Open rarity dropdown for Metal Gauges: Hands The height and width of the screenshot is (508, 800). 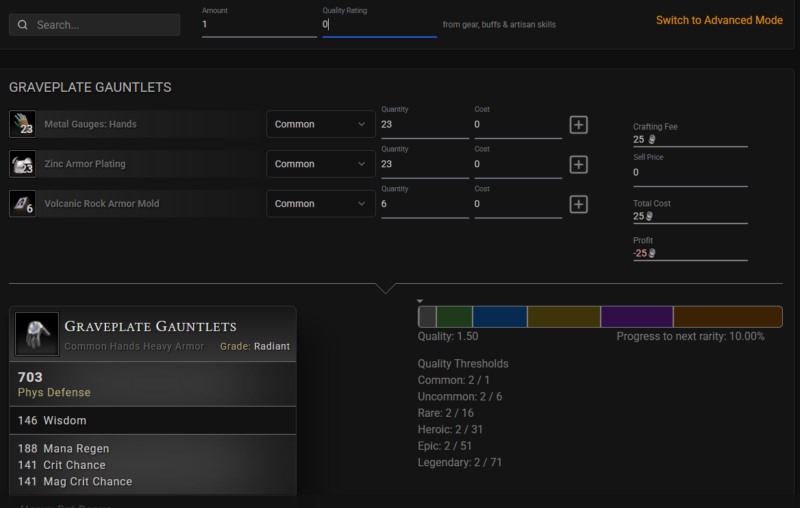320,124
